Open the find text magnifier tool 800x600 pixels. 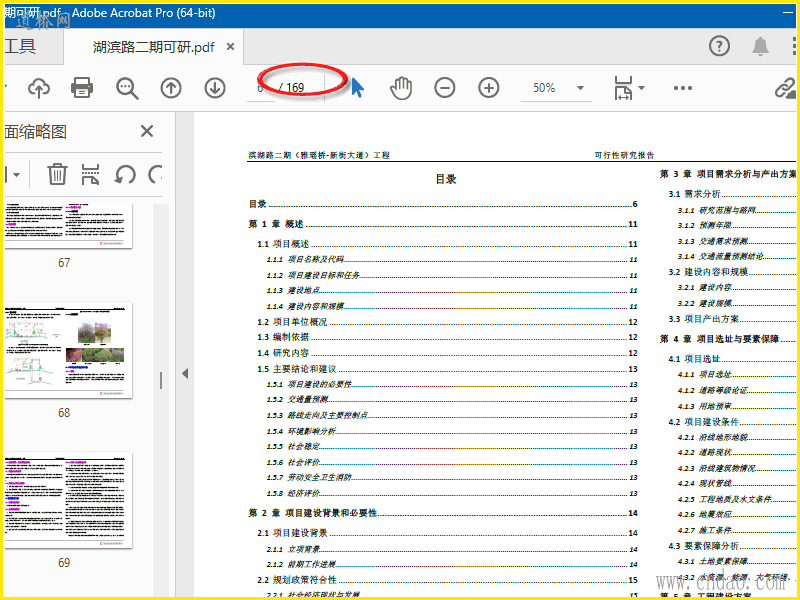coord(127,88)
